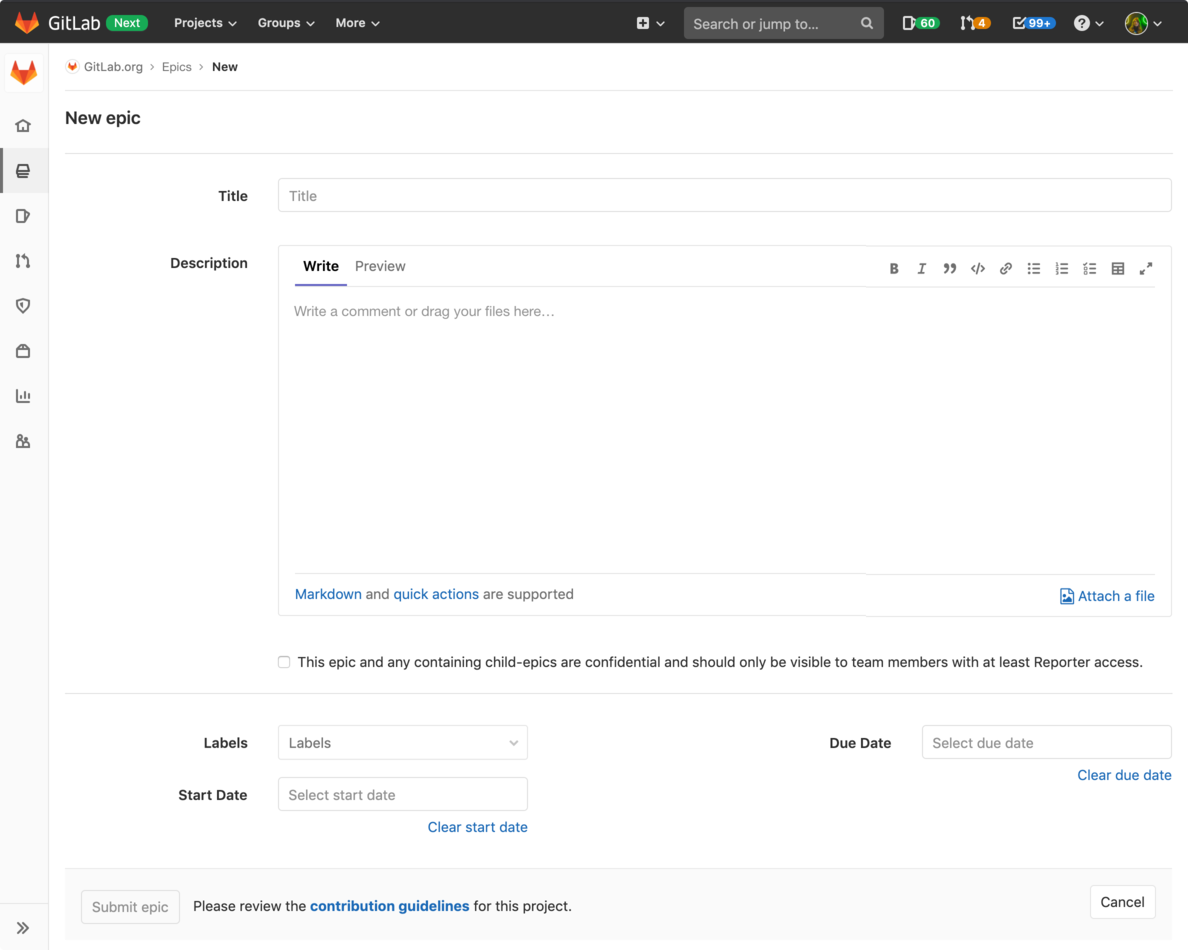1188x950 pixels.
Task: Open your to-do list from the top bar
Action: click(1032, 22)
